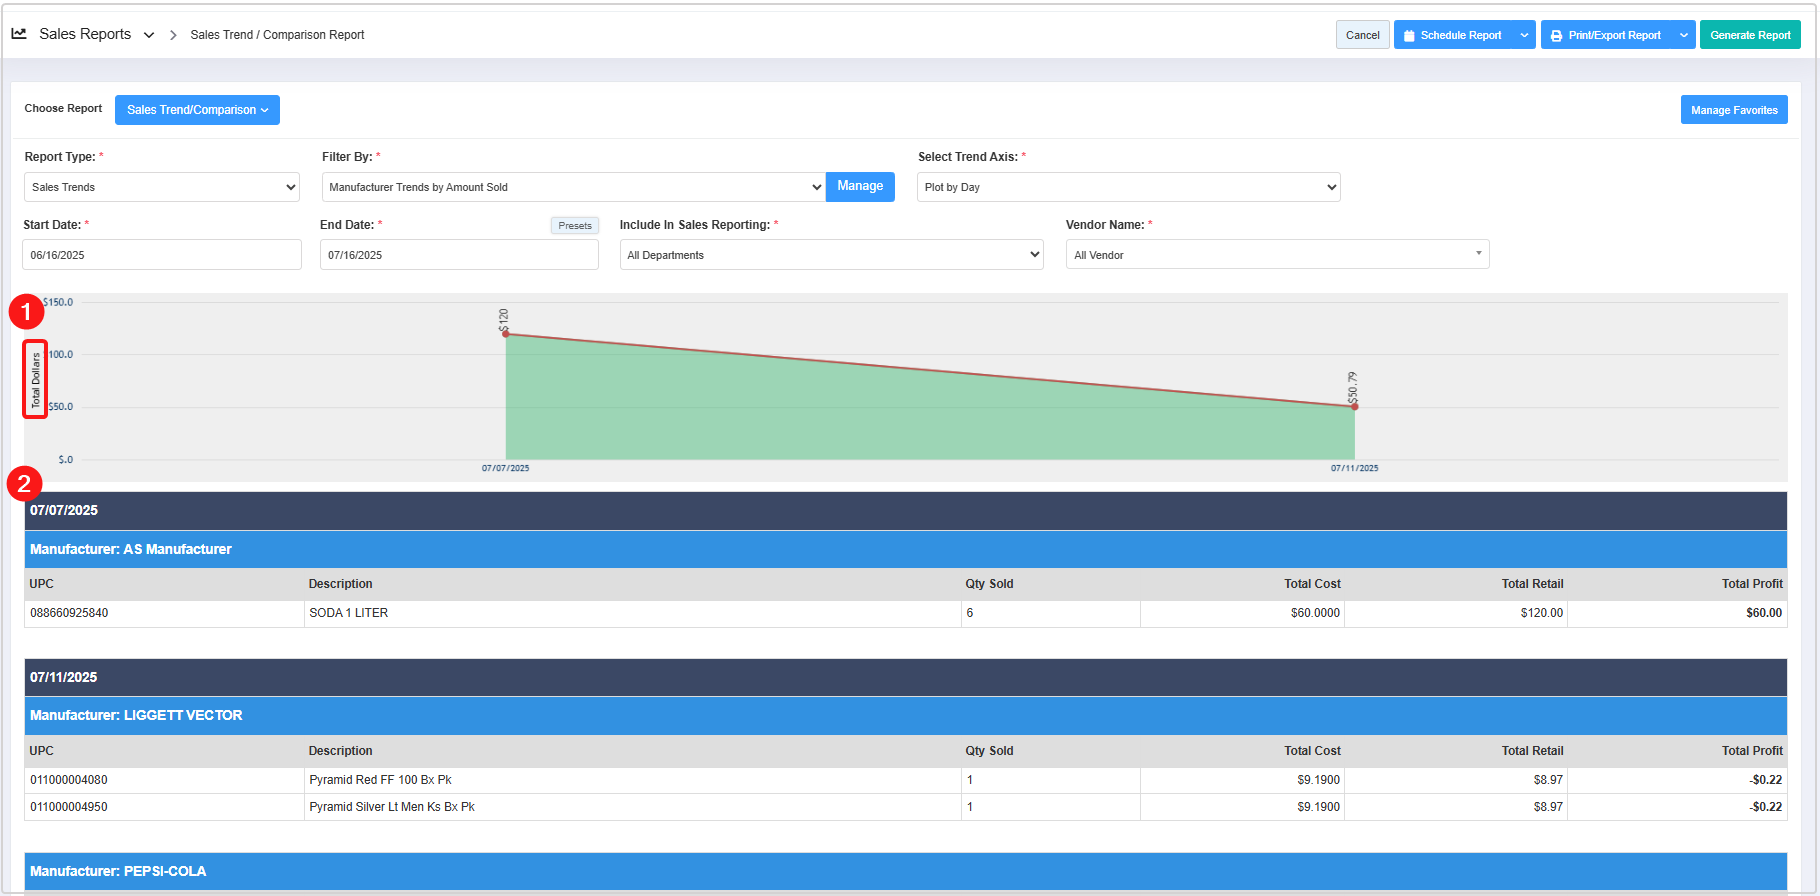Click the printer icon on Print/Export Report
1820x896 pixels.
click(1556, 36)
